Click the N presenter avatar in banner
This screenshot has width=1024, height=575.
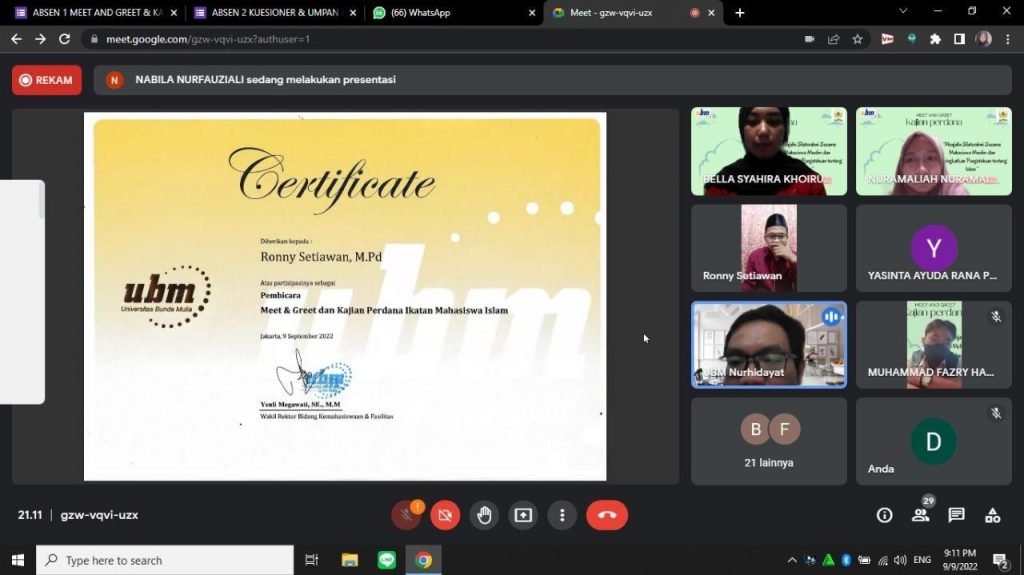[x=114, y=80]
